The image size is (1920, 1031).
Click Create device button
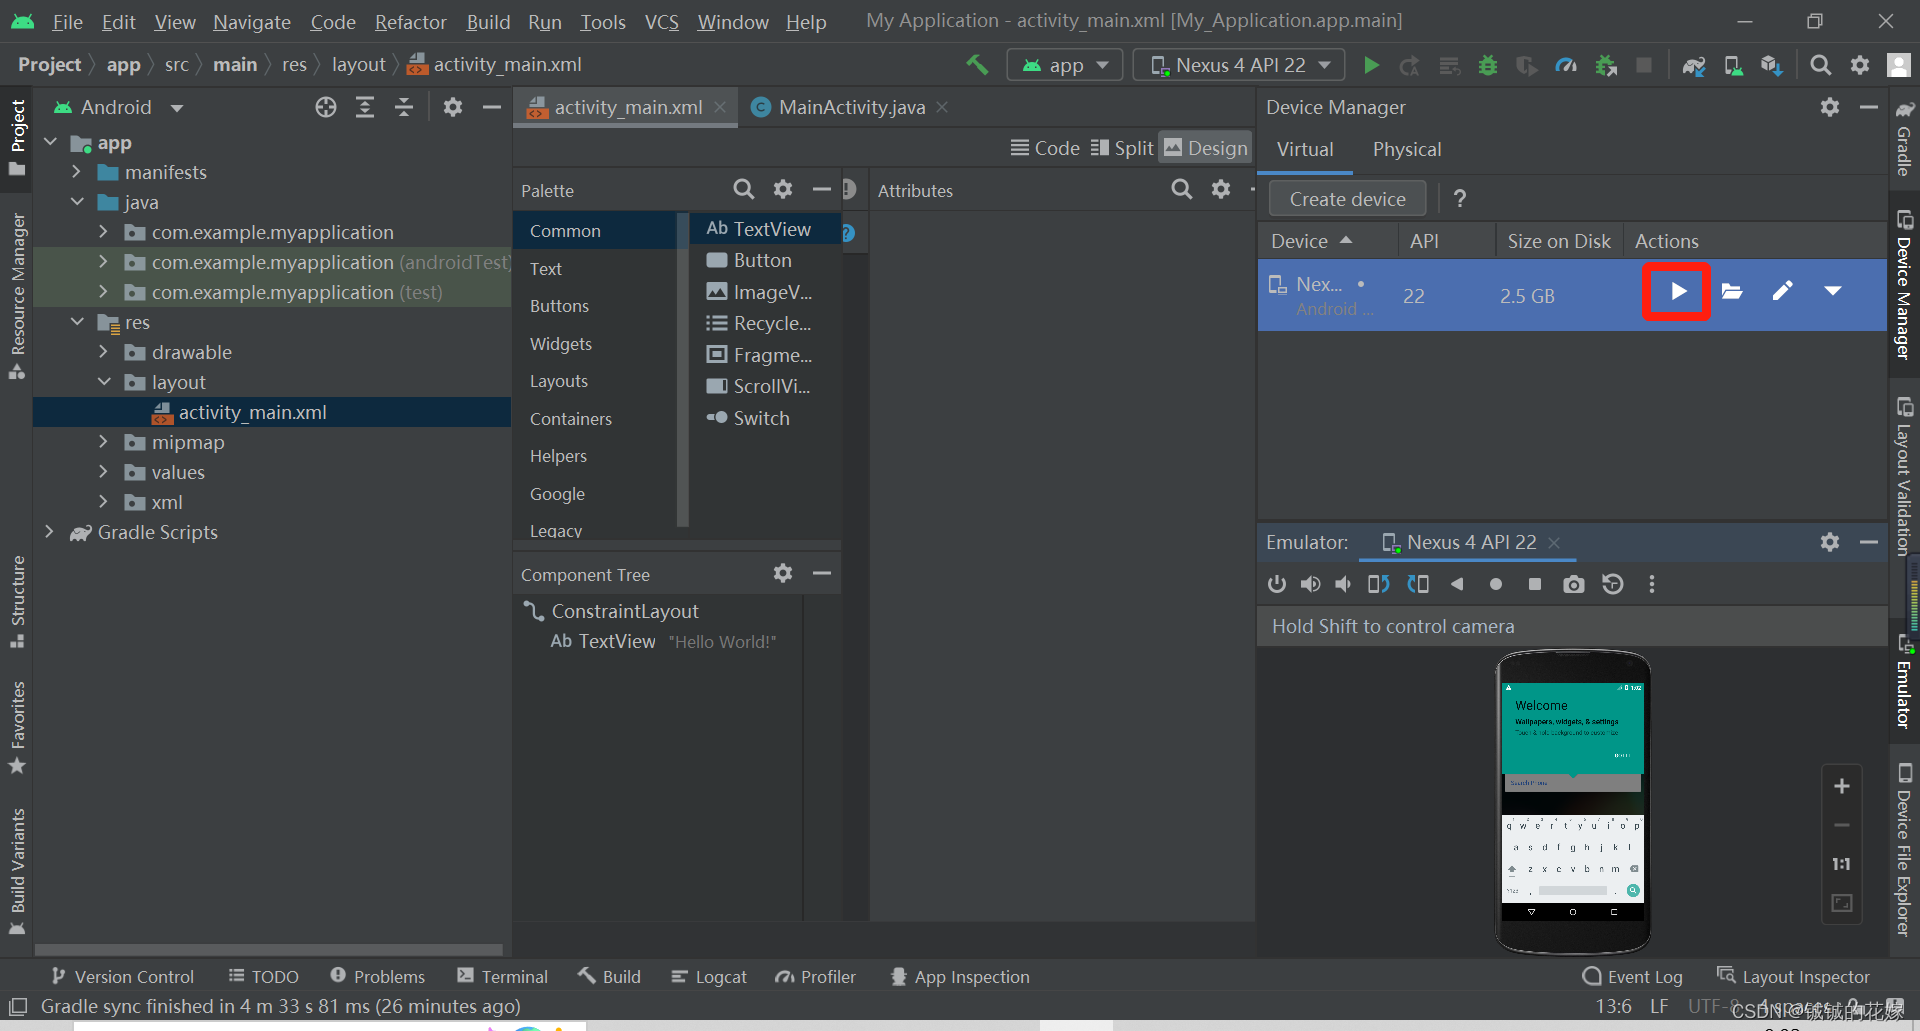1347,199
